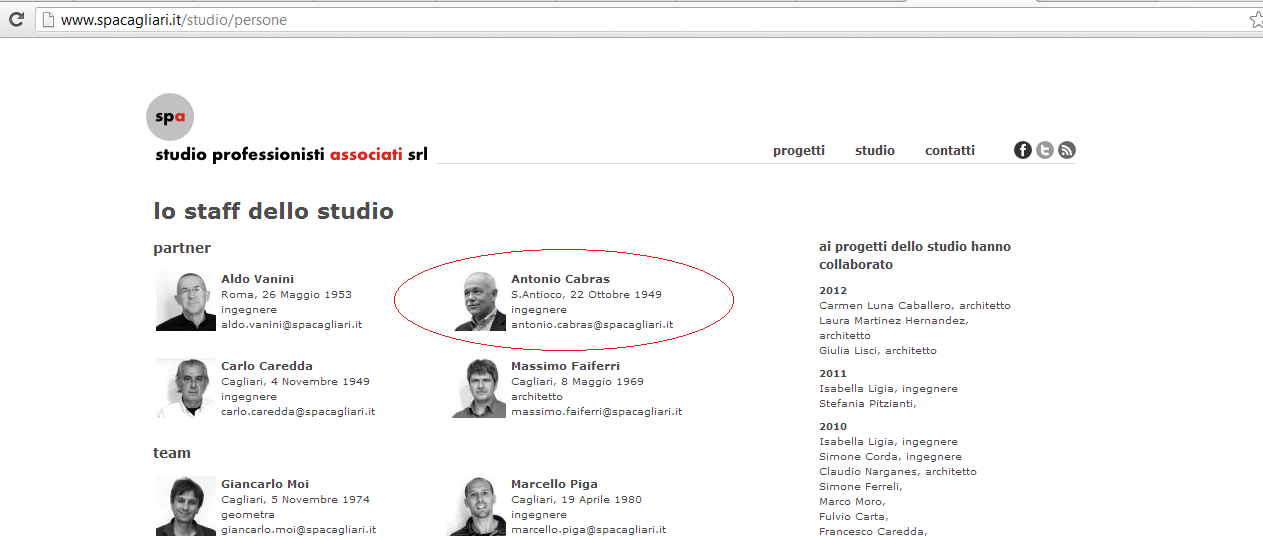
Task: Open the Facebook social icon
Action: click(1023, 150)
